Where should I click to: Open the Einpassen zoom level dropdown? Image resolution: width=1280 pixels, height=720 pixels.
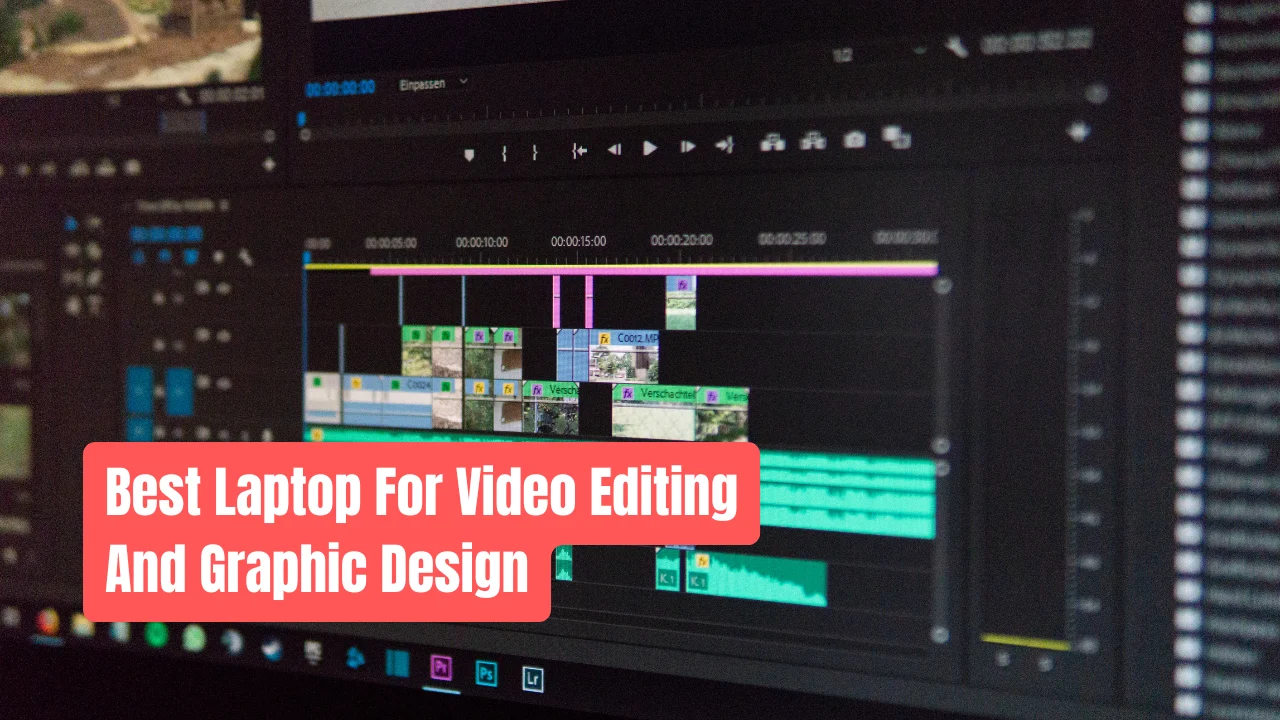click(430, 84)
